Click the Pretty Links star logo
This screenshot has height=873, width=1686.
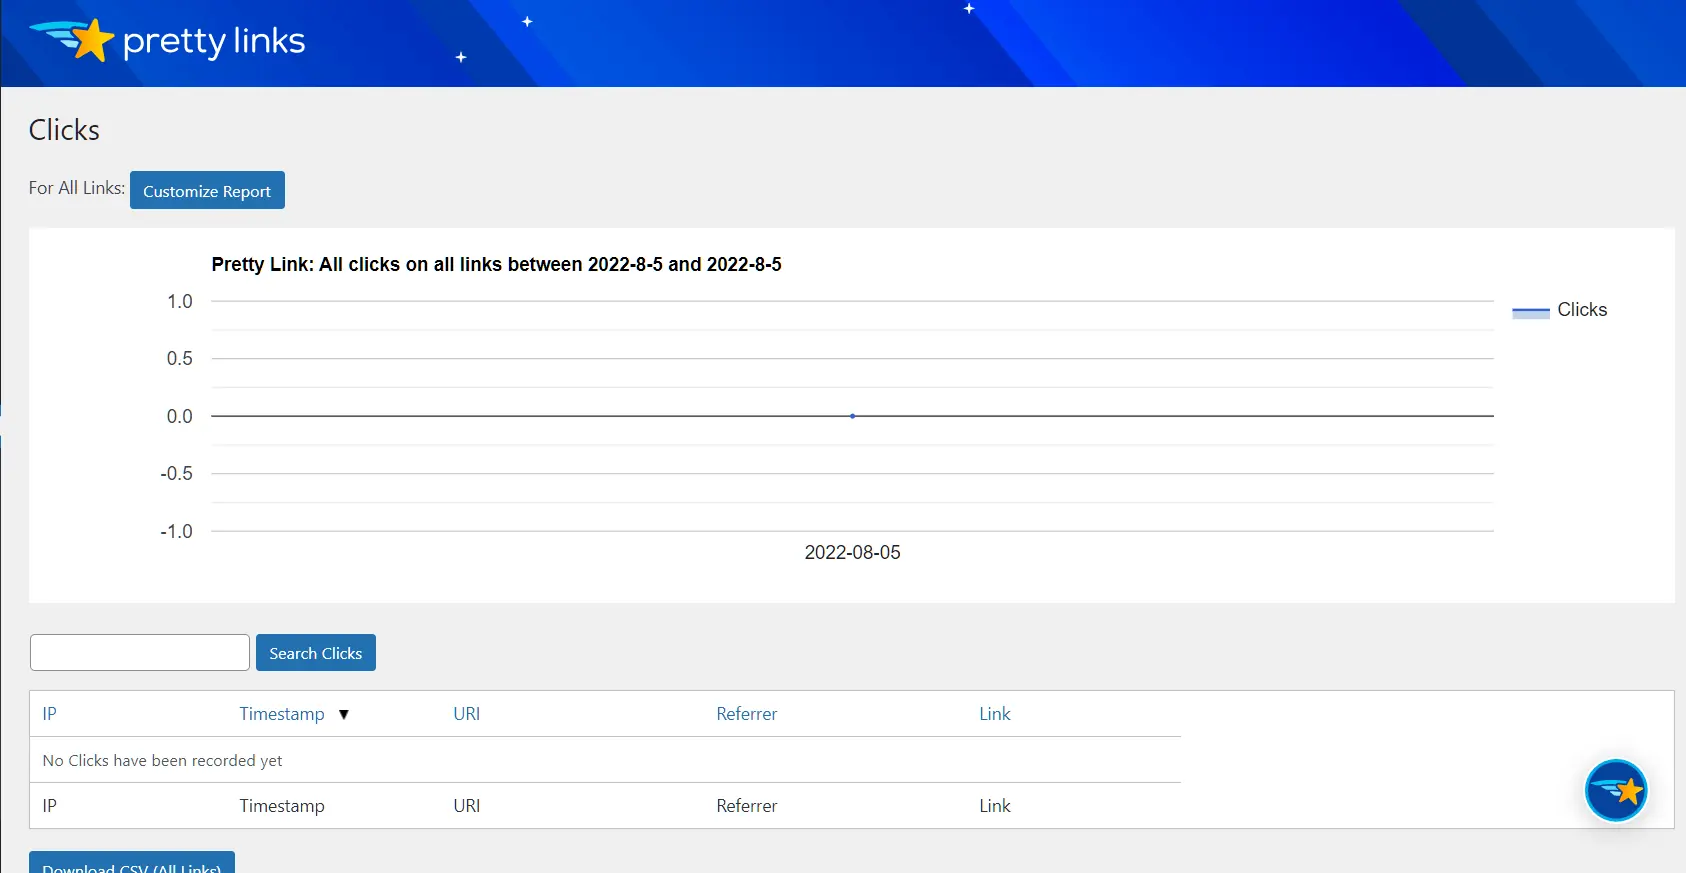pos(167,40)
